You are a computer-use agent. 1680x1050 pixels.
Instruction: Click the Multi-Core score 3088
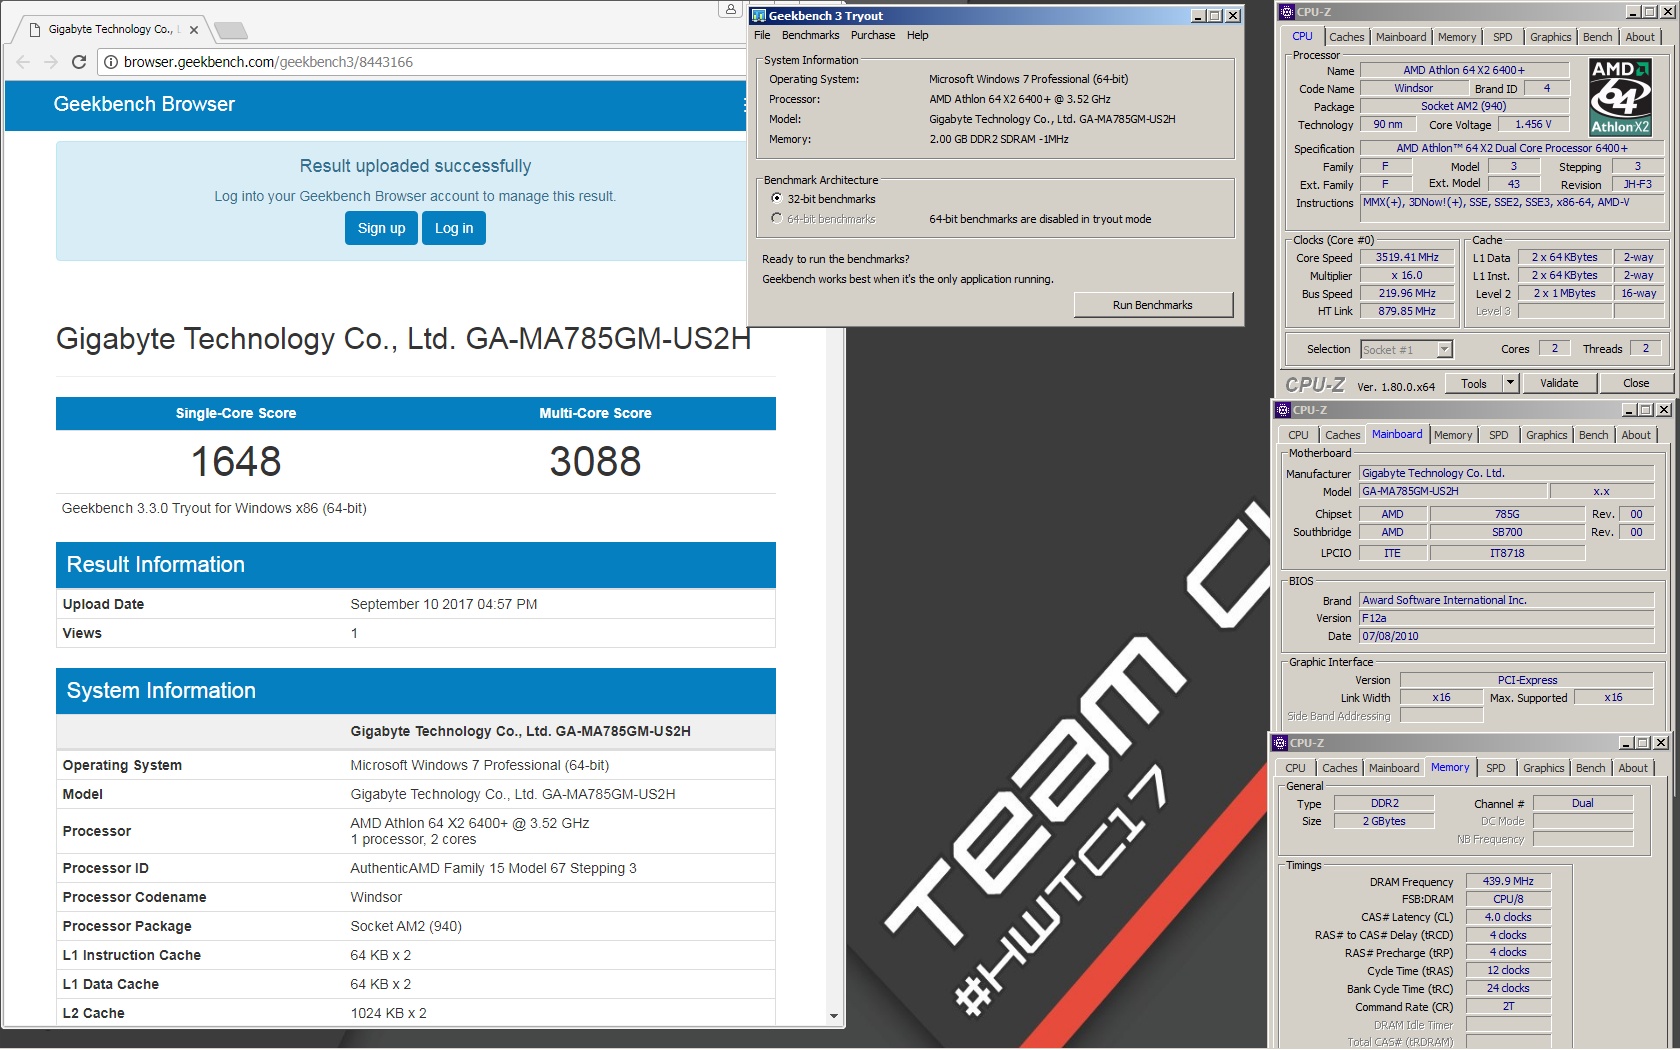[595, 461]
